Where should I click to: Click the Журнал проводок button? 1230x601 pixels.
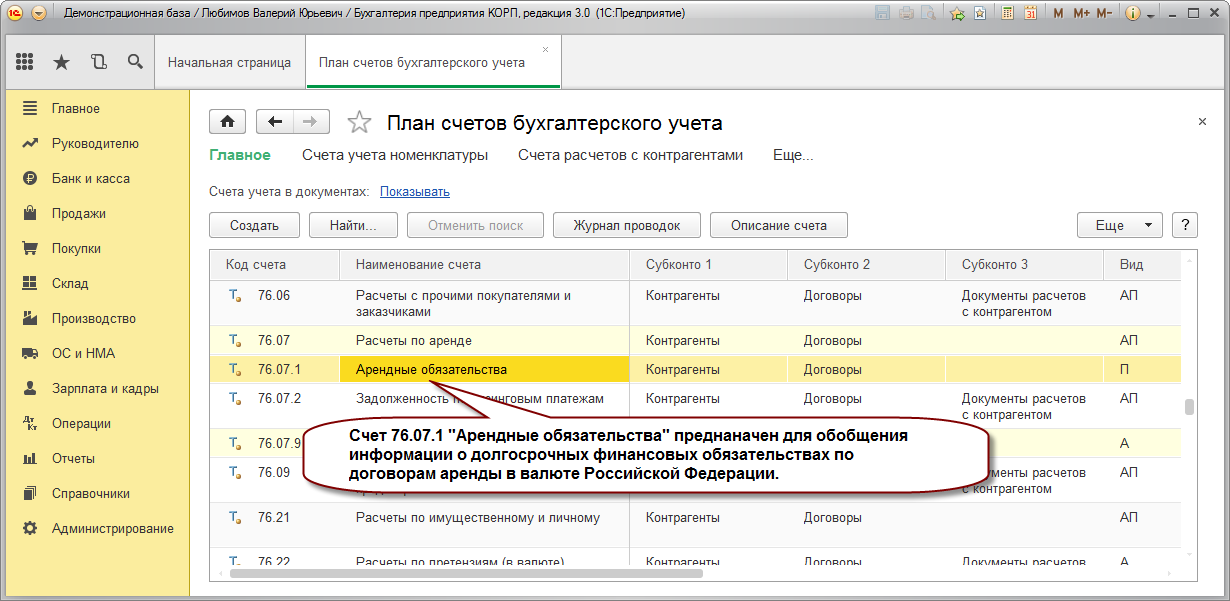tap(627, 225)
